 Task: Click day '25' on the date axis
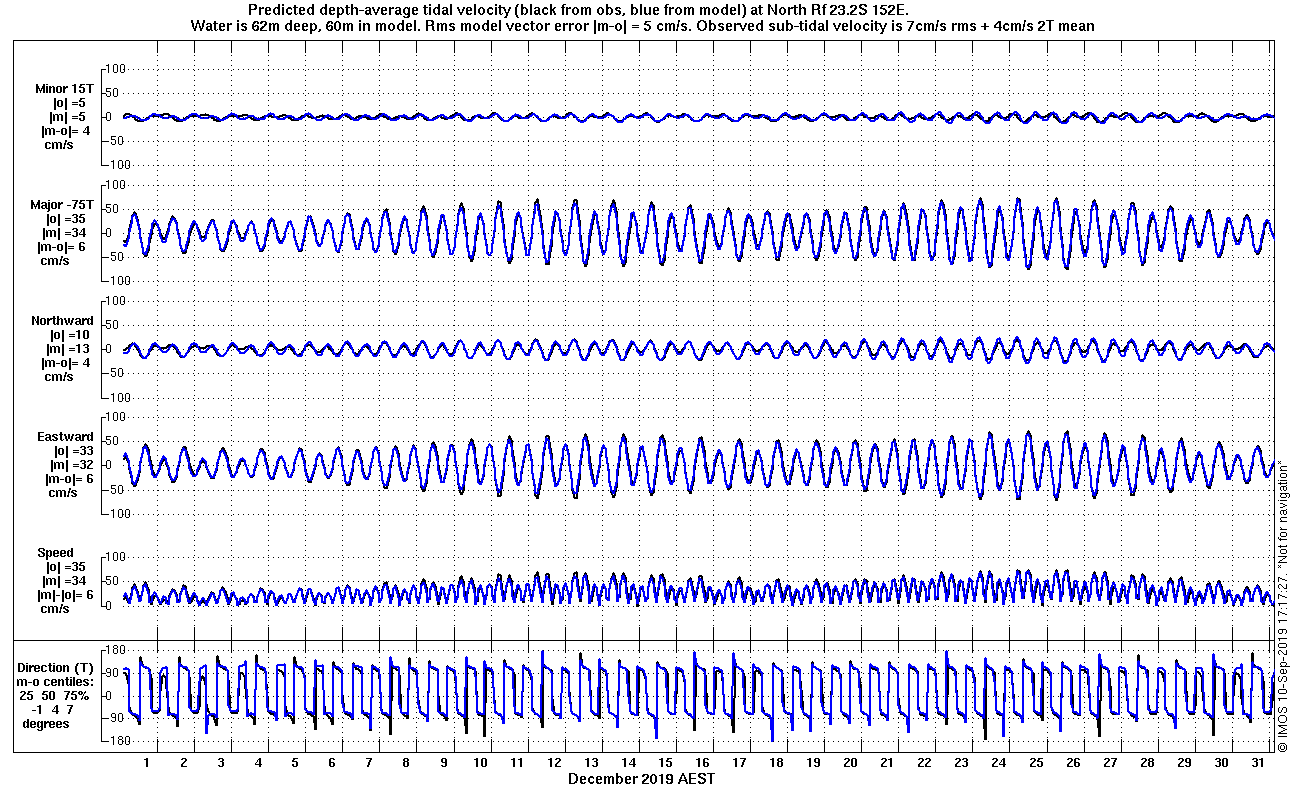1035,763
